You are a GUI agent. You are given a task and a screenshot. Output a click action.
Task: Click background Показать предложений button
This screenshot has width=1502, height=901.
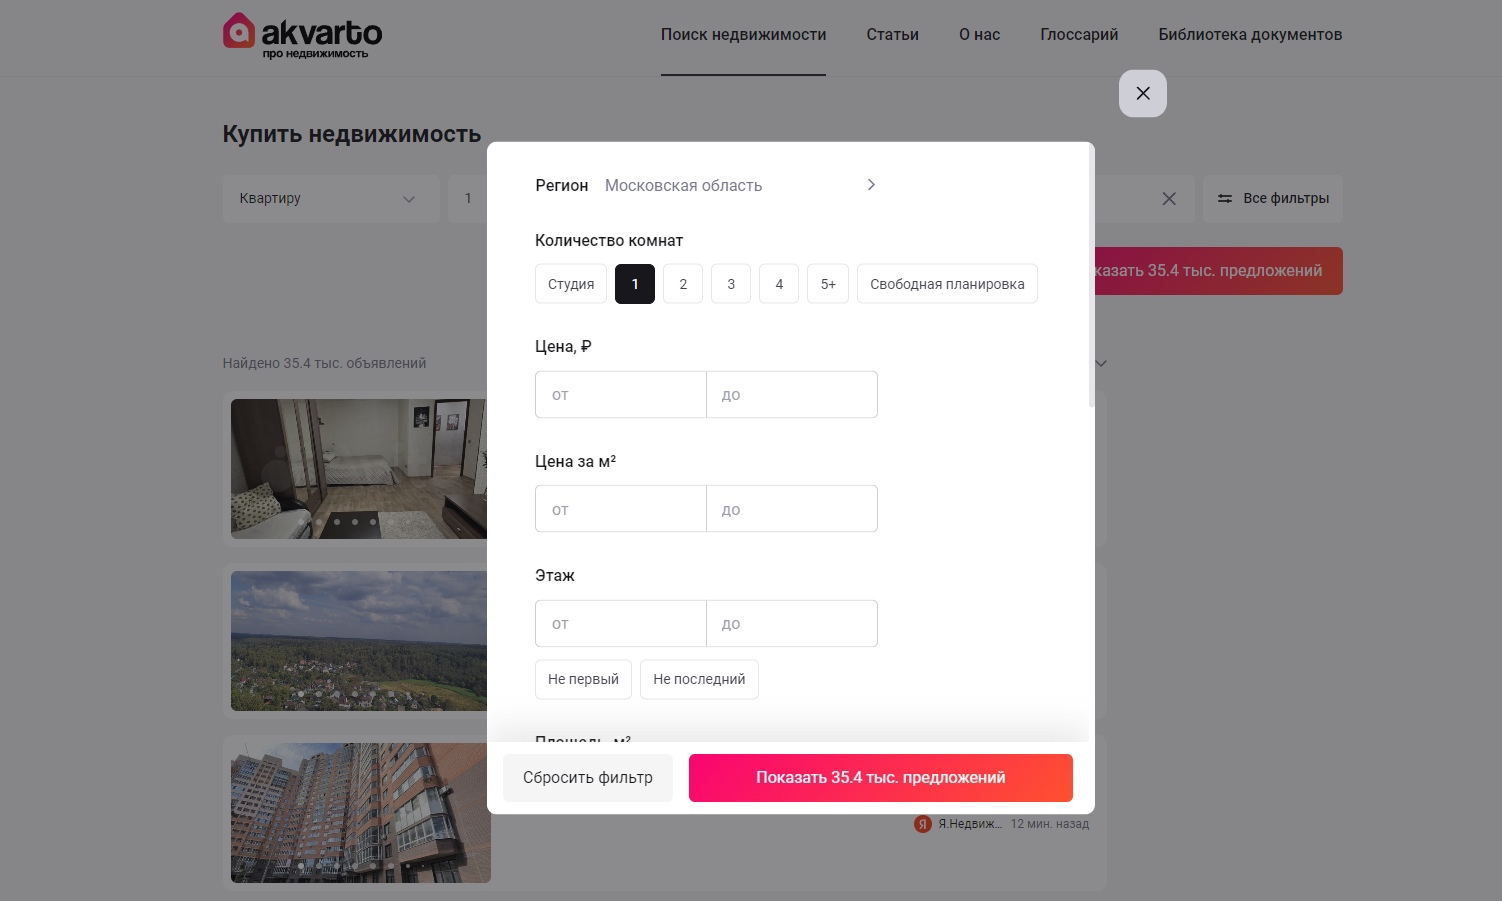[1219, 271]
